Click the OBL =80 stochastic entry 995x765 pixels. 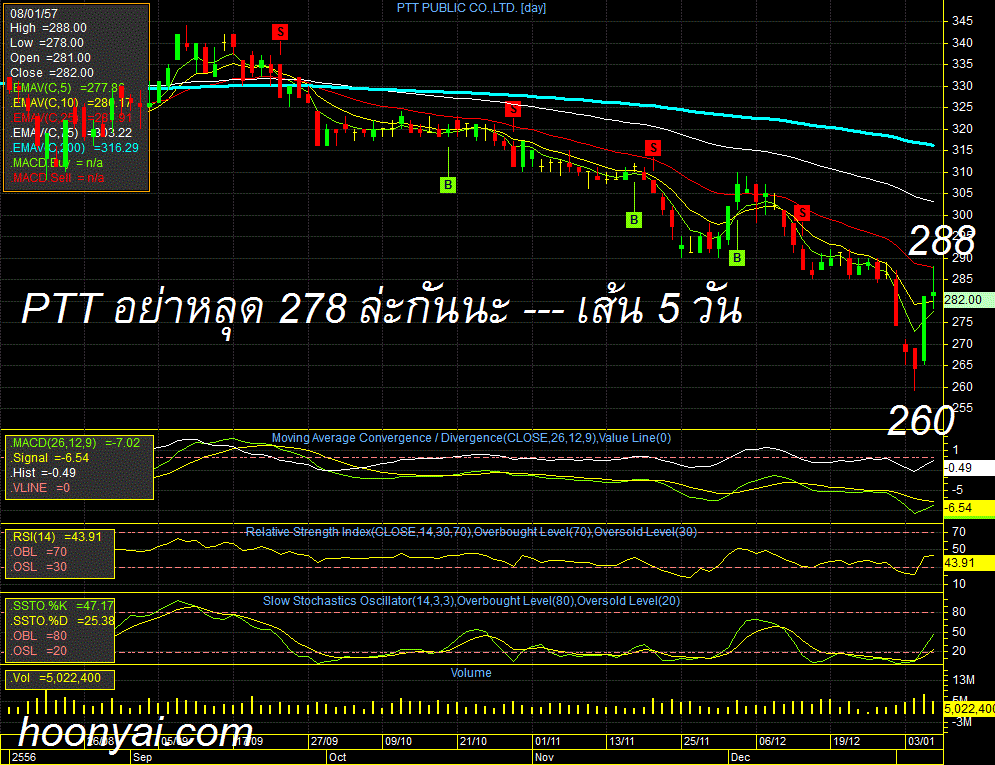(x=39, y=636)
